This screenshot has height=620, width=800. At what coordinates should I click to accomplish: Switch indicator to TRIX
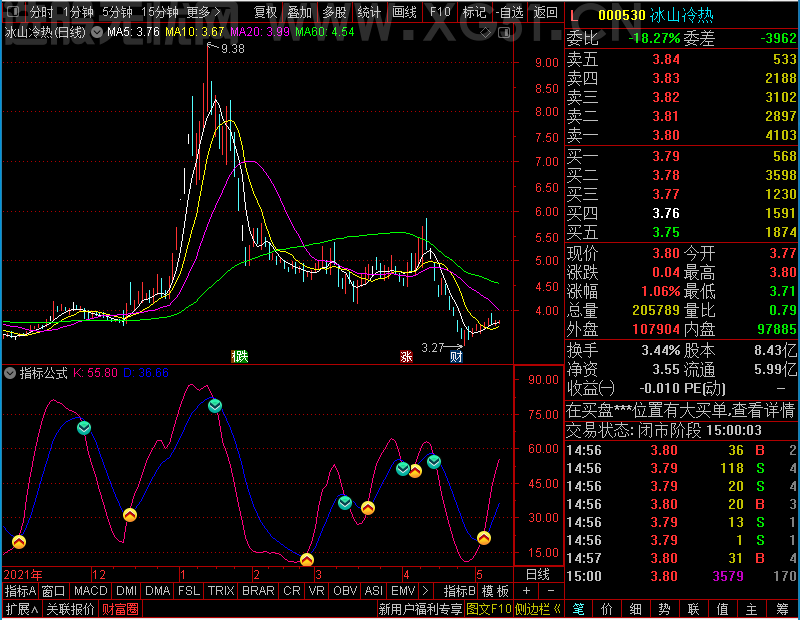pos(221,591)
